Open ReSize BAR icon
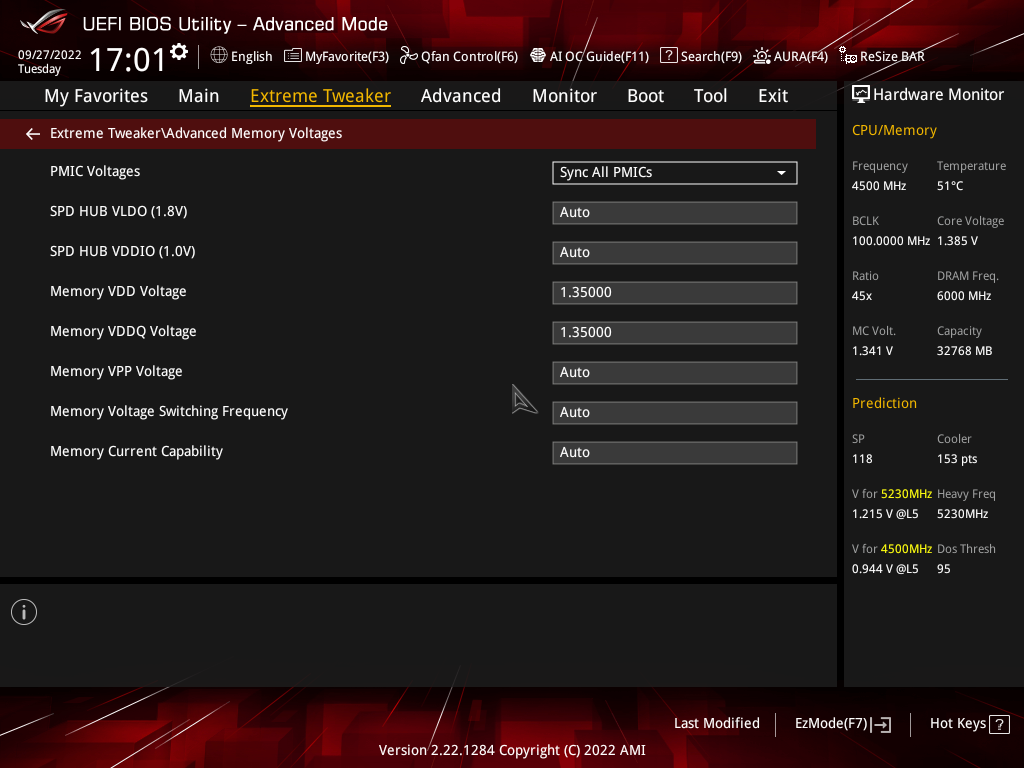 coord(848,56)
